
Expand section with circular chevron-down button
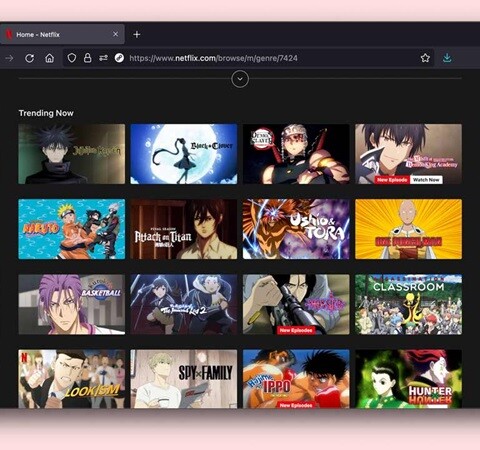pyautogui.click(x=240, y=79)
